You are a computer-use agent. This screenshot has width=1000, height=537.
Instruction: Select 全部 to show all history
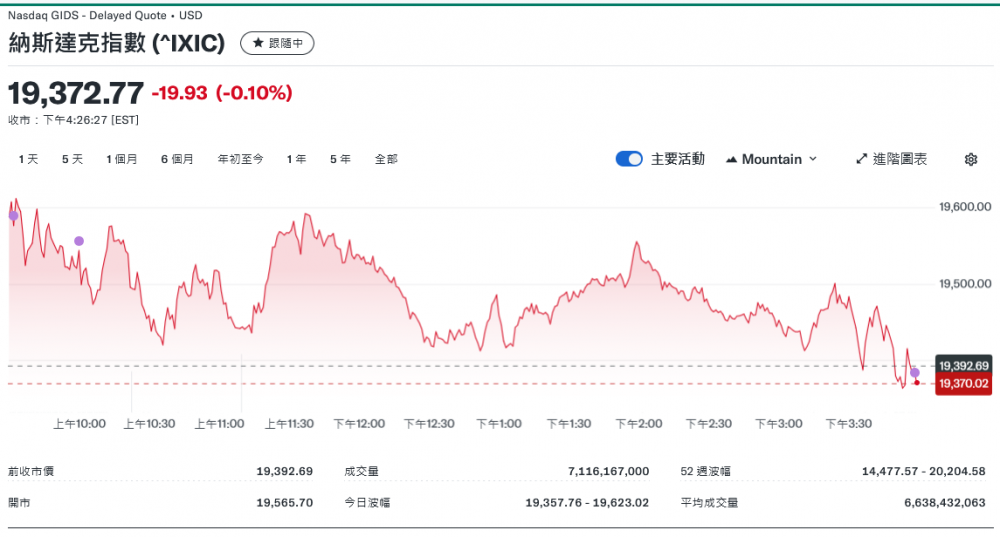386,159
